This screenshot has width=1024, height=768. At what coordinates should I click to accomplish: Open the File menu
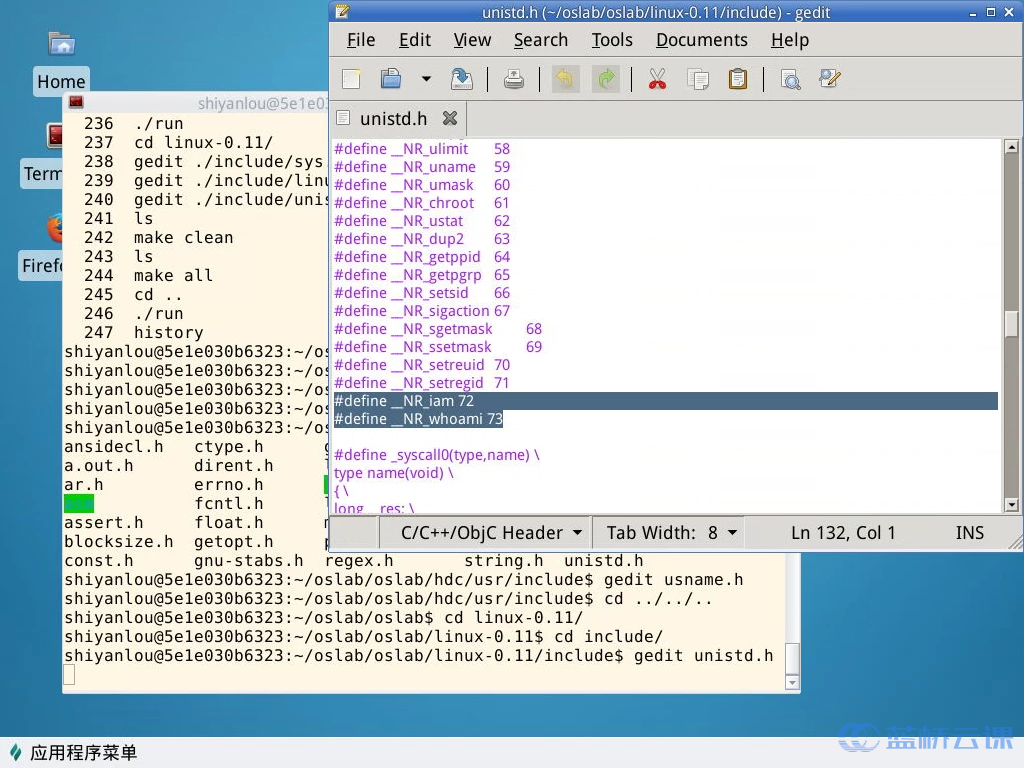click(x=360, y=40)
